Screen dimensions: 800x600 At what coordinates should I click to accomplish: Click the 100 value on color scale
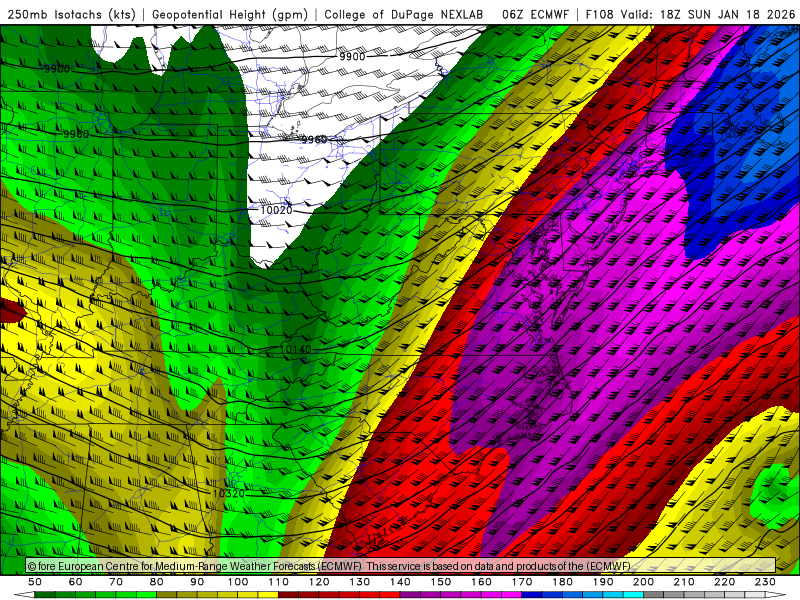[x=238, y=582]
